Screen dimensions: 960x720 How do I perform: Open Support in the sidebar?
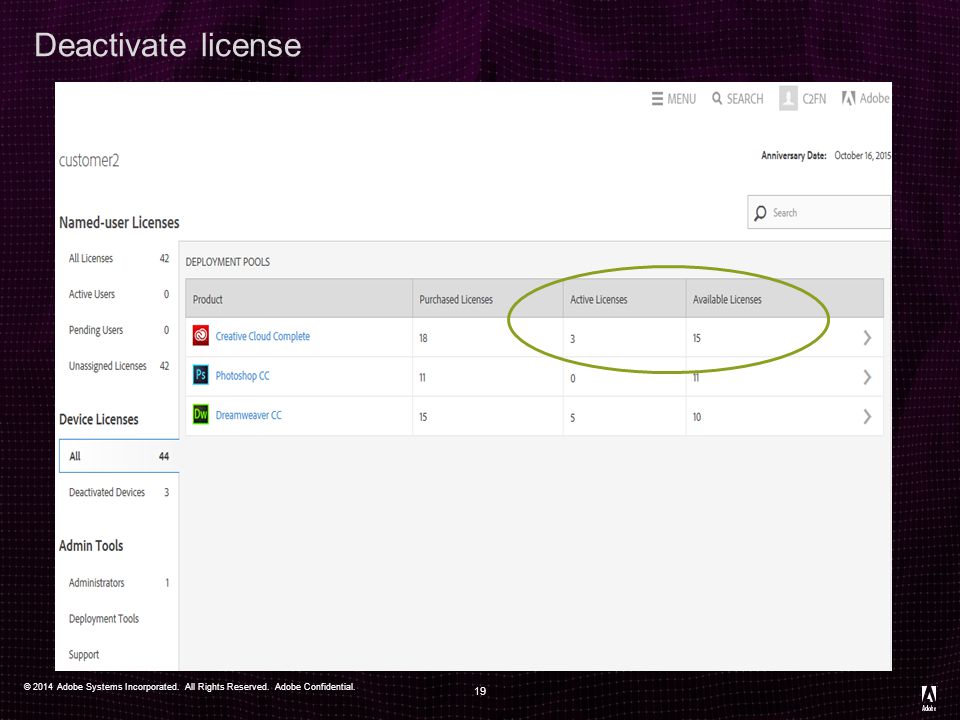tap(84, 654)
